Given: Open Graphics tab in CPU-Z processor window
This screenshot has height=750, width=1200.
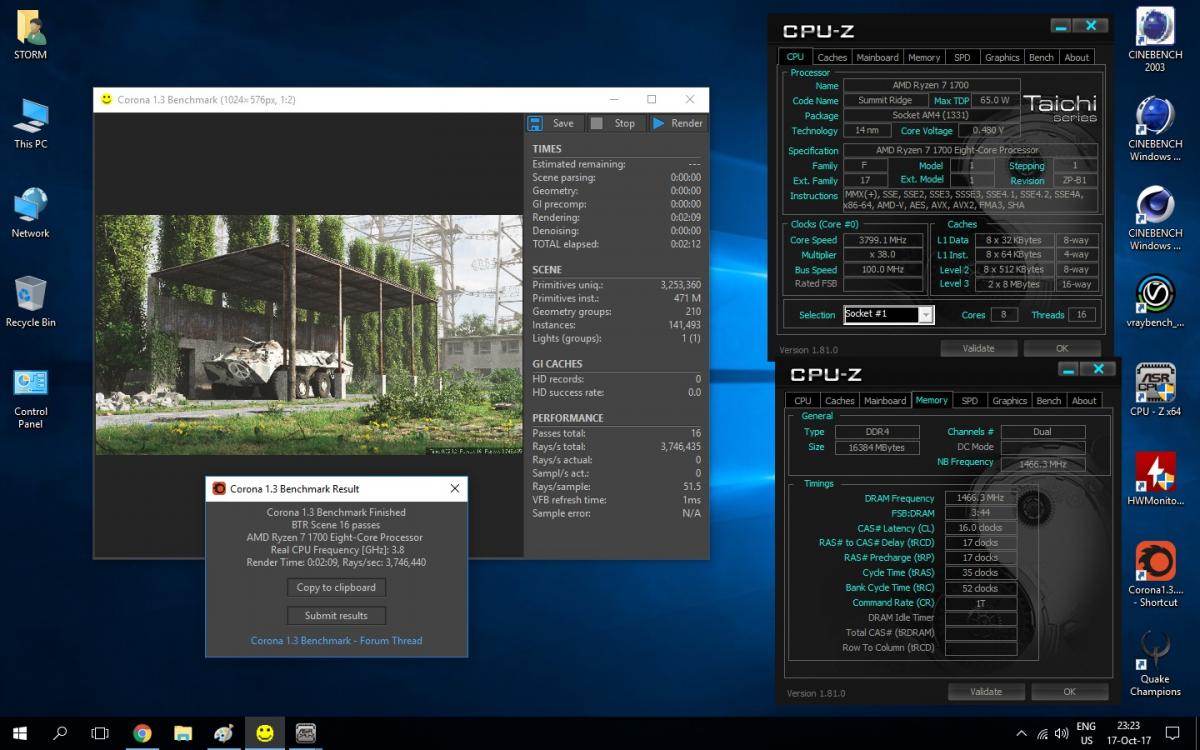Looking at the screenshot, I should (1001, 57).
